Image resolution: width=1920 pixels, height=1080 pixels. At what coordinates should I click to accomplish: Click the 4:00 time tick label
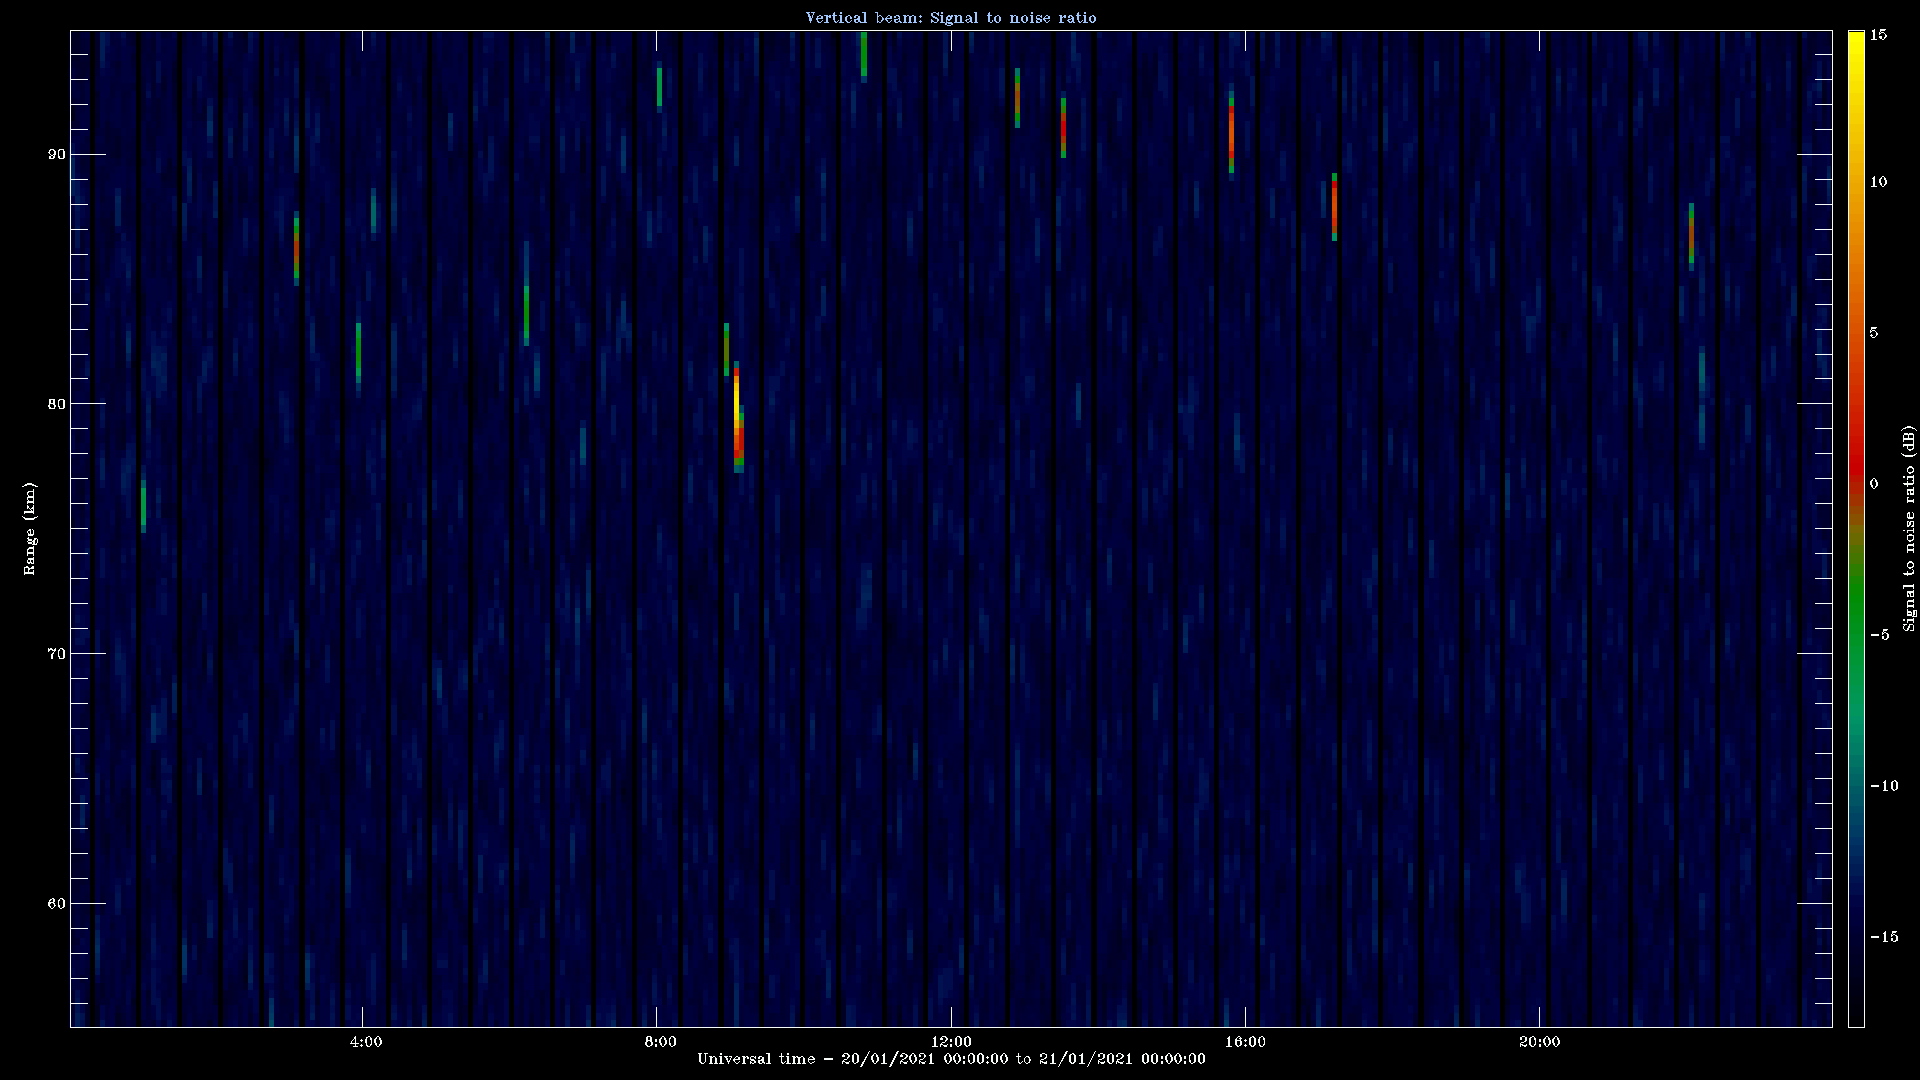[366, 1042]
